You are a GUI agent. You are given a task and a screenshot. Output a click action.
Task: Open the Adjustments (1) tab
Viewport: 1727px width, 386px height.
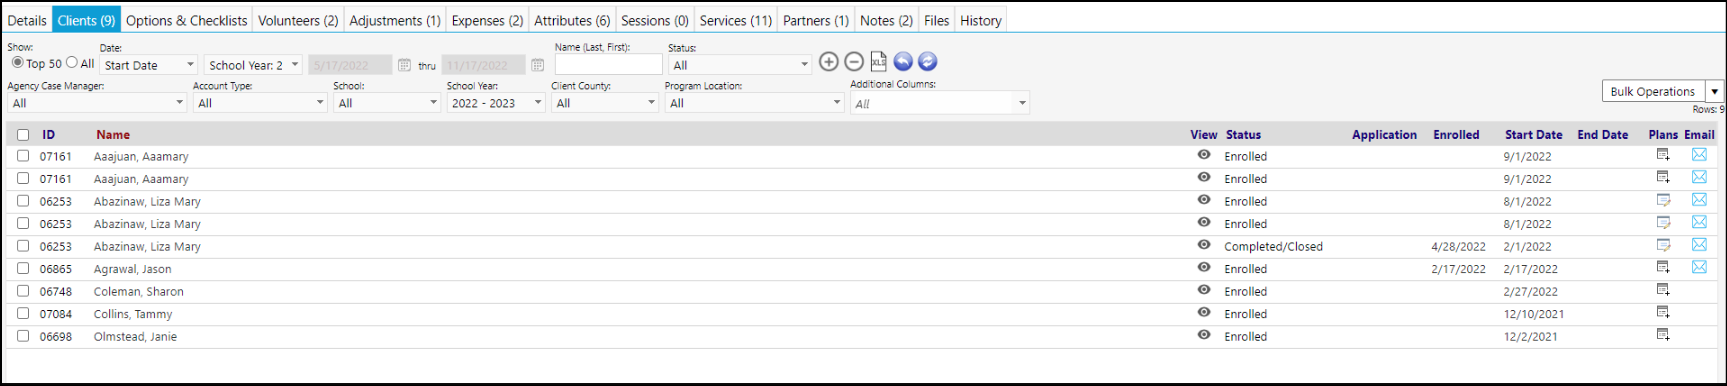(x=395, y=20)
